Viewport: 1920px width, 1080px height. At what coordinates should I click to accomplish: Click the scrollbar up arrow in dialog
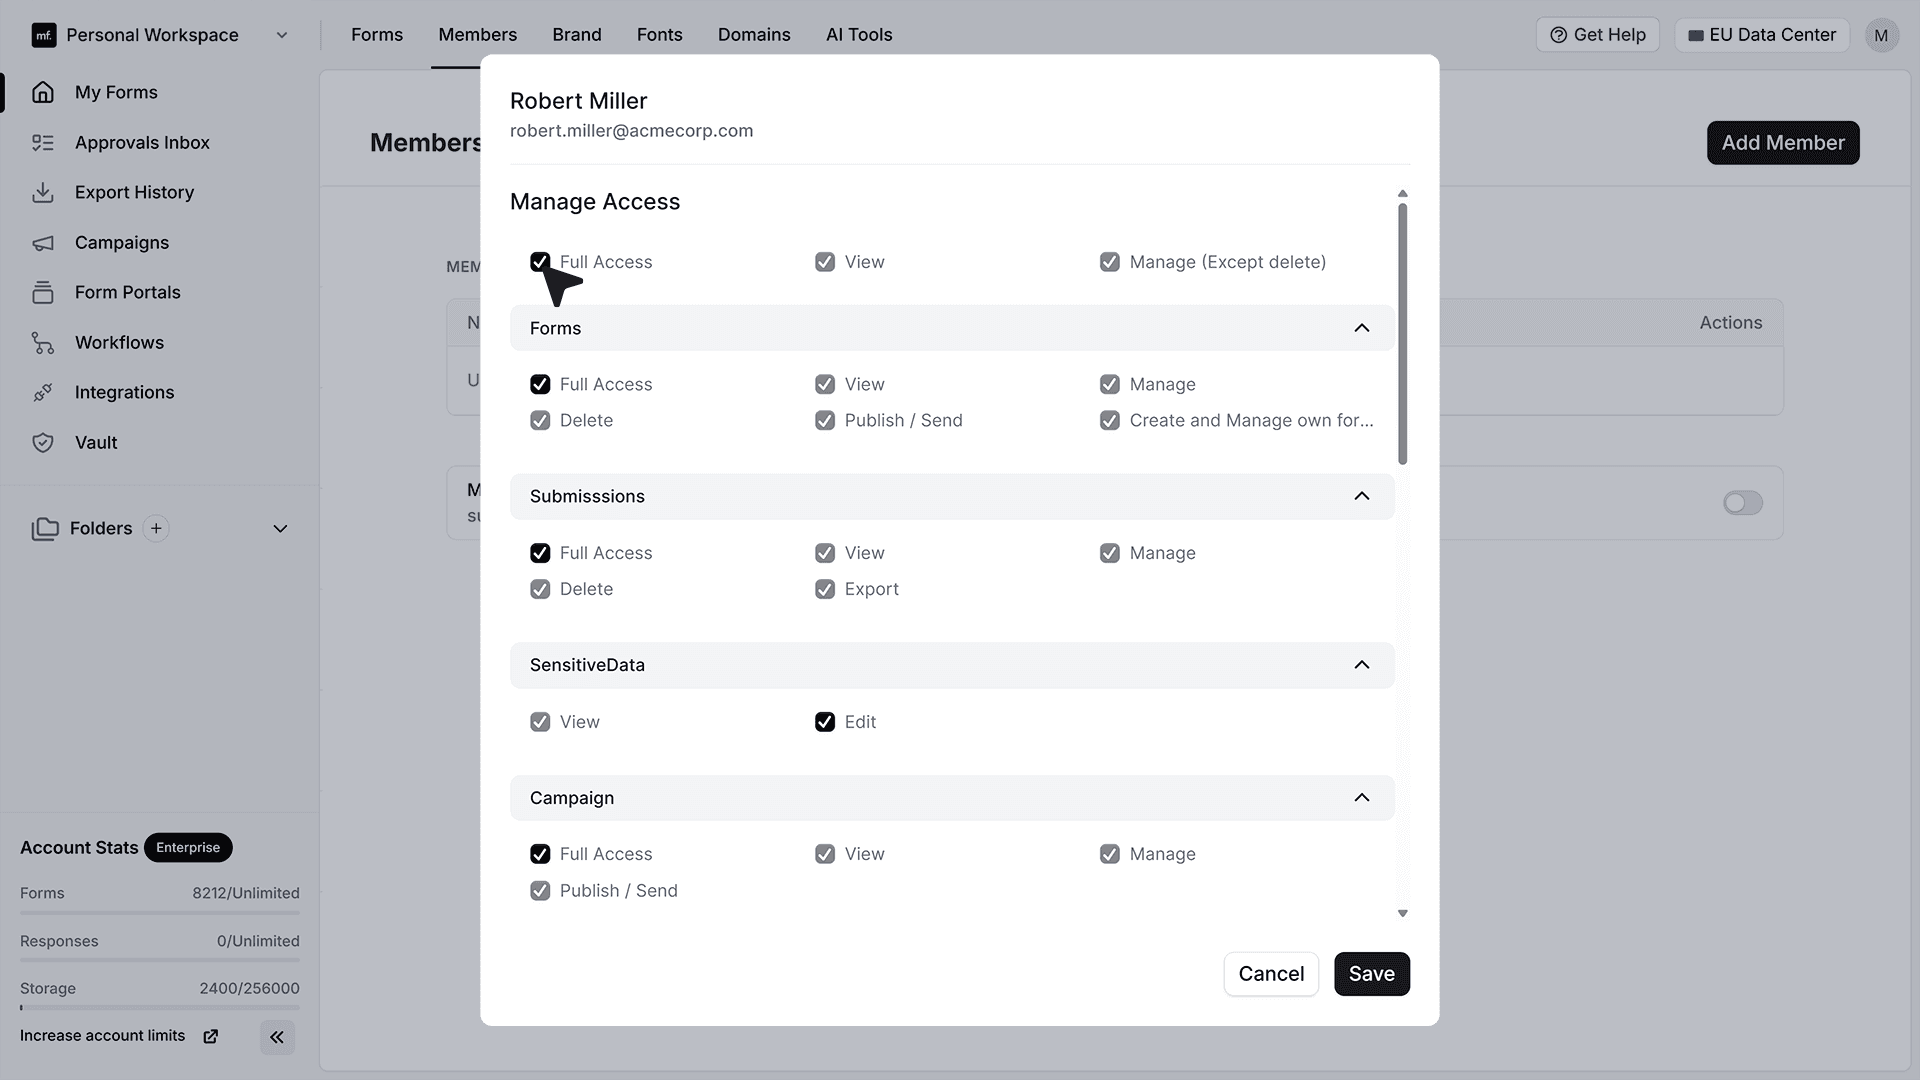(x=1402, y=193)
